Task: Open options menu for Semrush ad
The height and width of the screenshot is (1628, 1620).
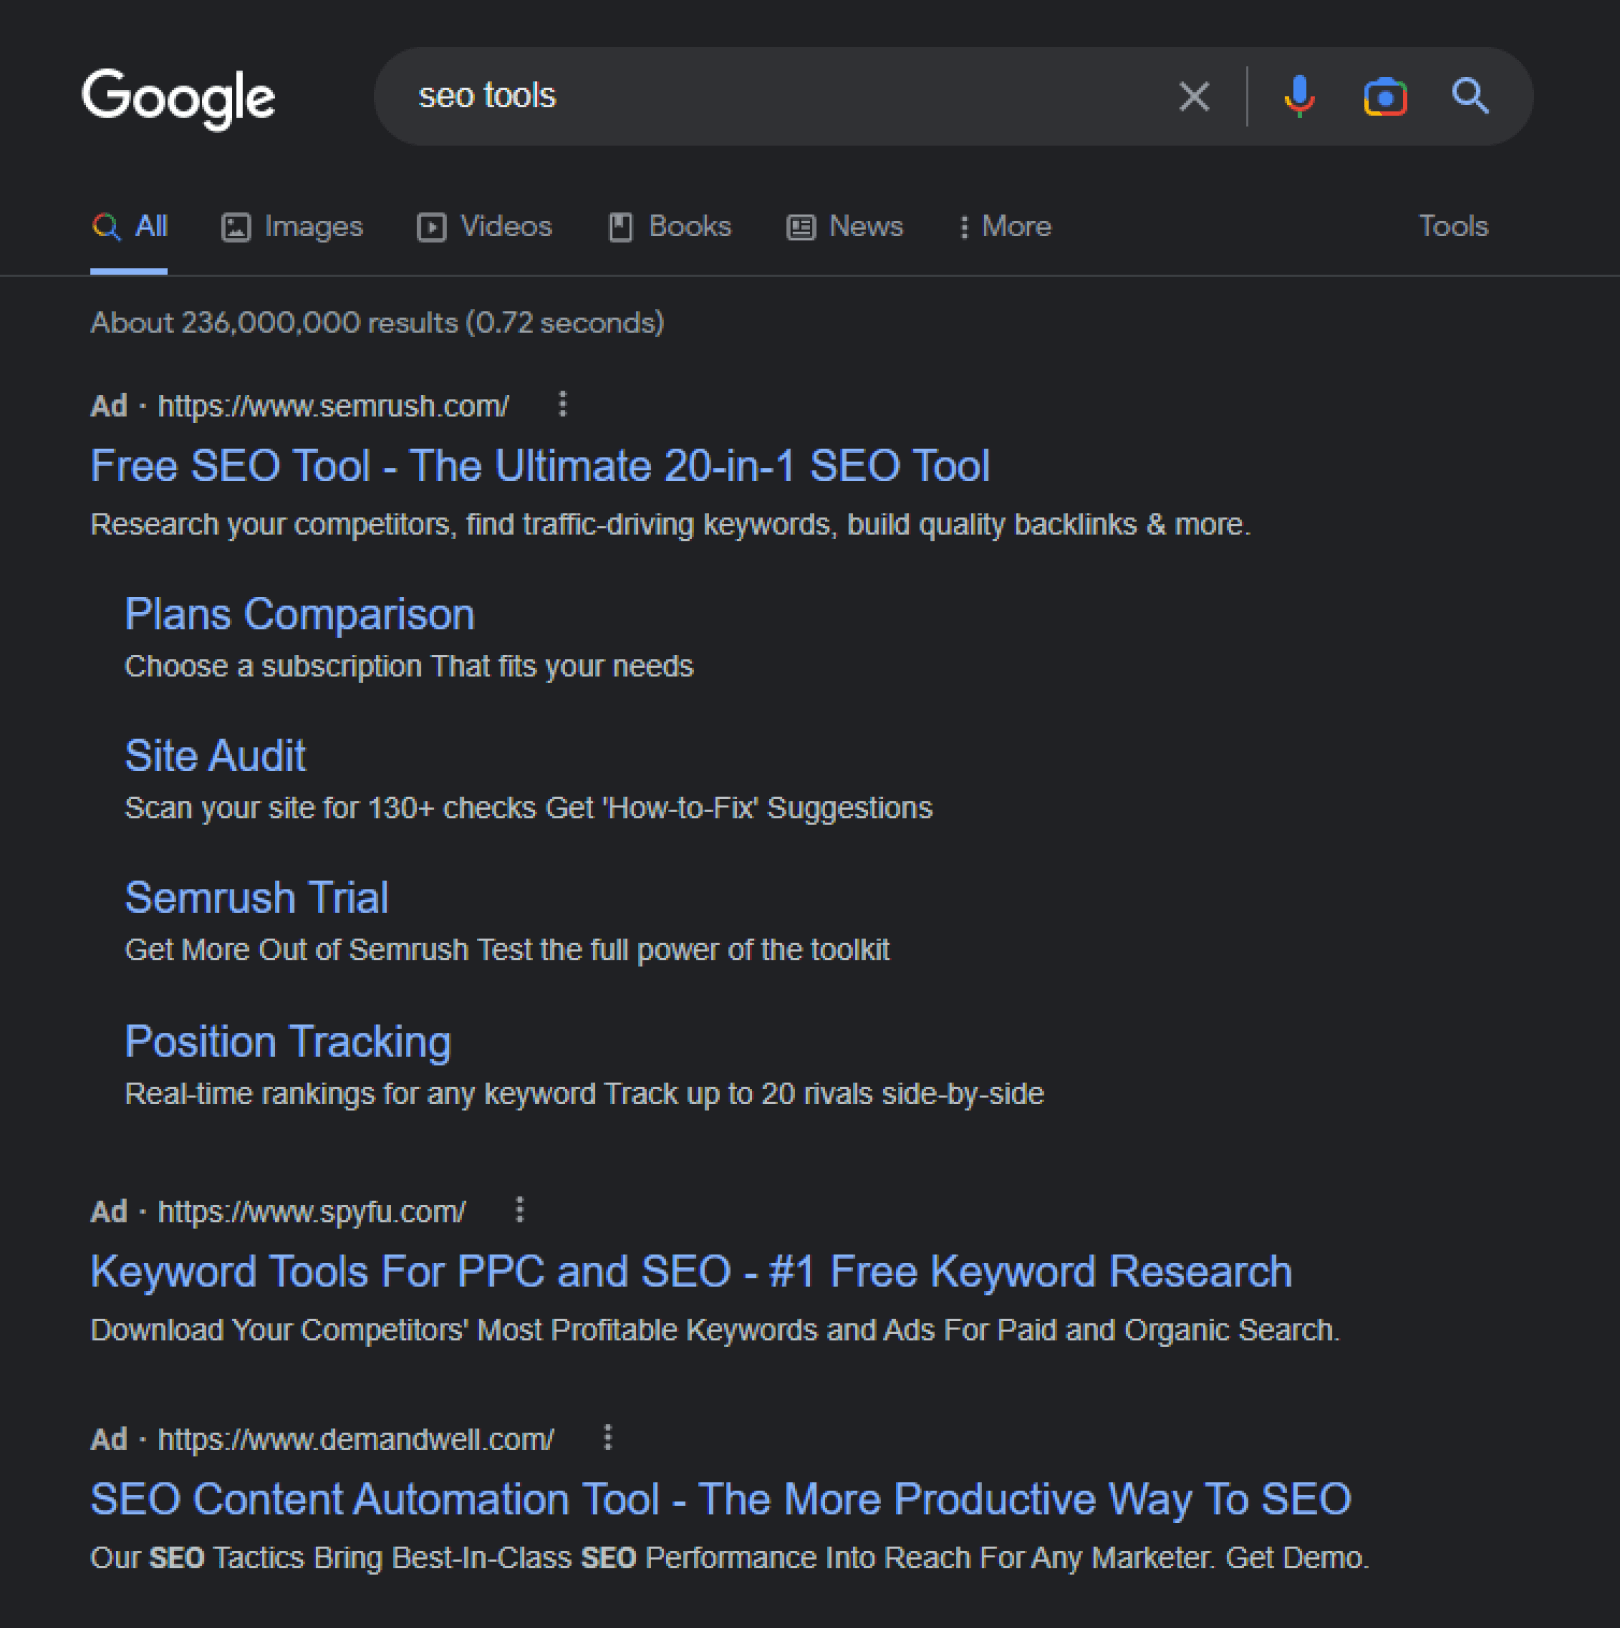Action: pos(563,404)
